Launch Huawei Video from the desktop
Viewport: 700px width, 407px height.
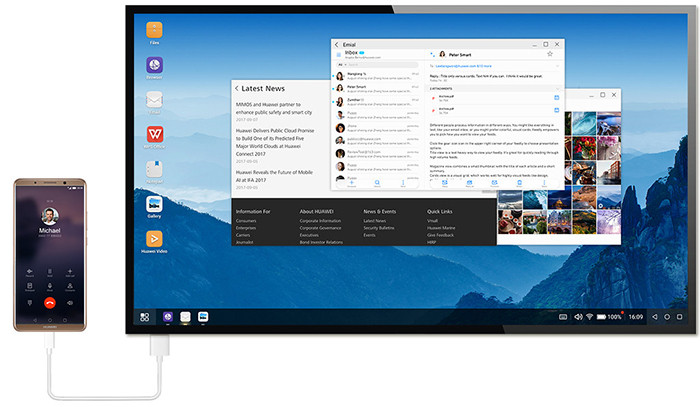154,239
